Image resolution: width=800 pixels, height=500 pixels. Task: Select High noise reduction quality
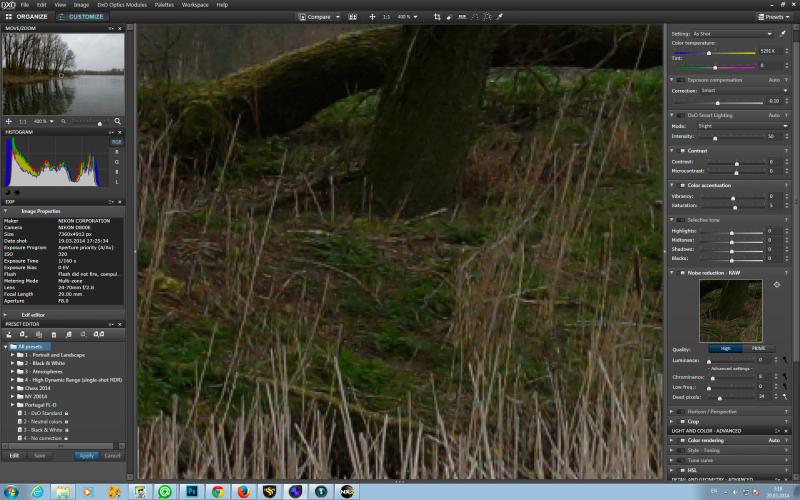pyautogui.click(x=726, y=348)
